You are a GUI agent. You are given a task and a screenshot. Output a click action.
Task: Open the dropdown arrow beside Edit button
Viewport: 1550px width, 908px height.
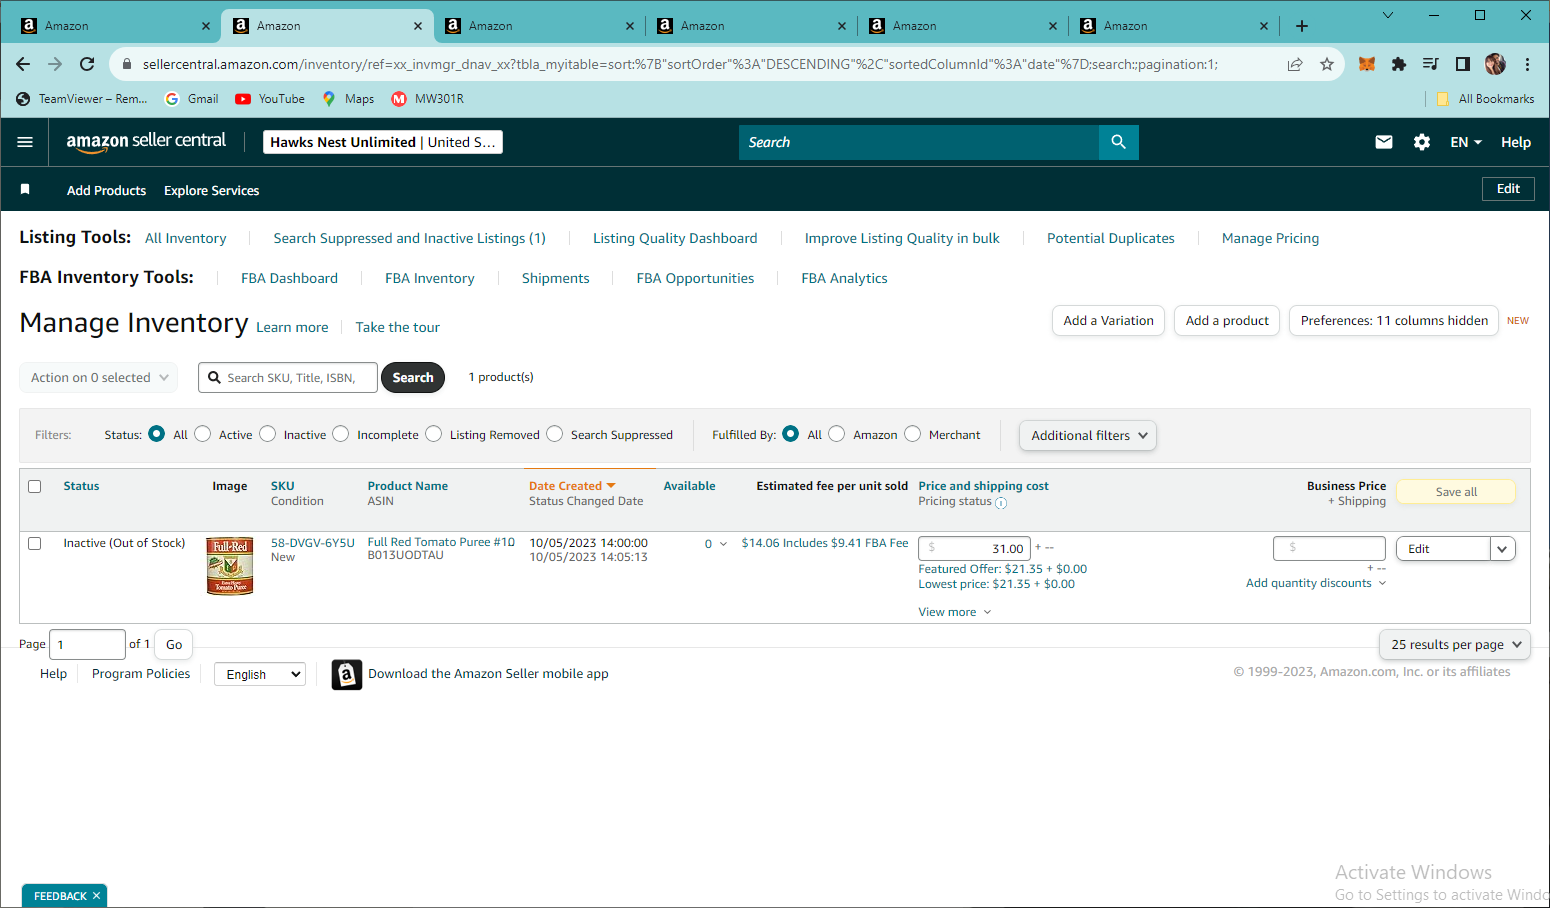point(1502,549)
